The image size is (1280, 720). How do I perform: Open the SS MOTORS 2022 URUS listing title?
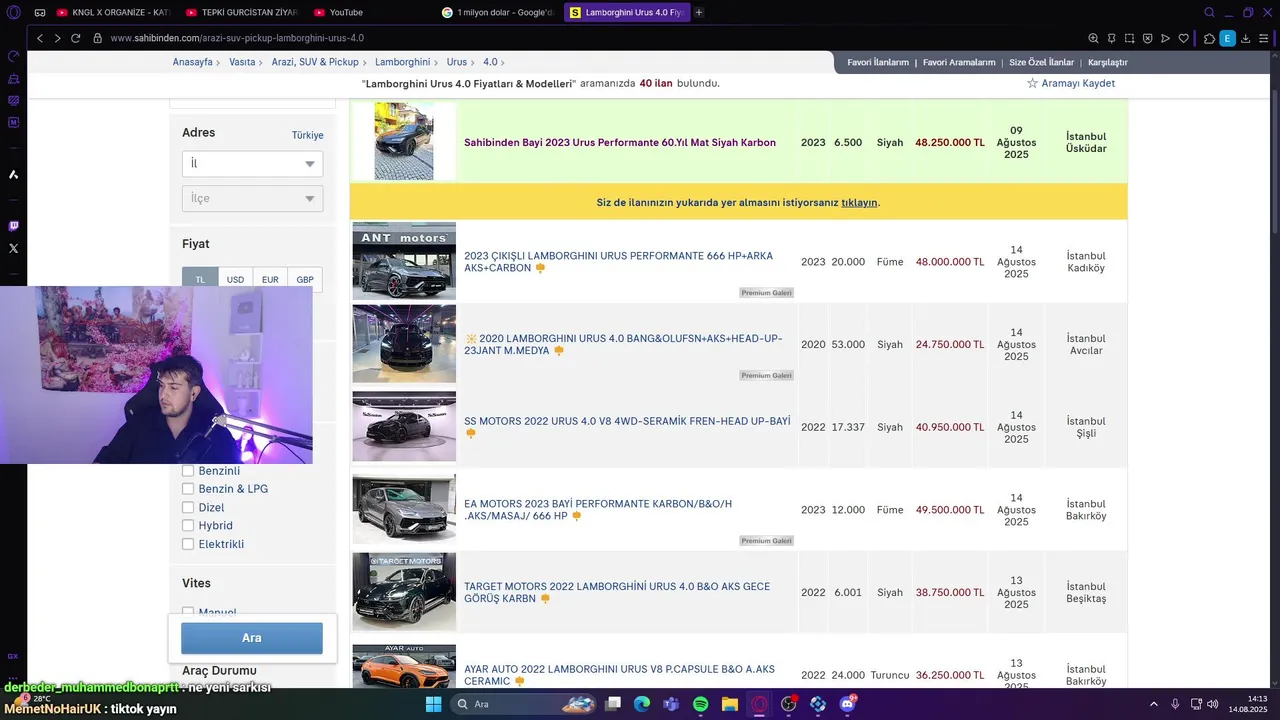tap(627, 422)
